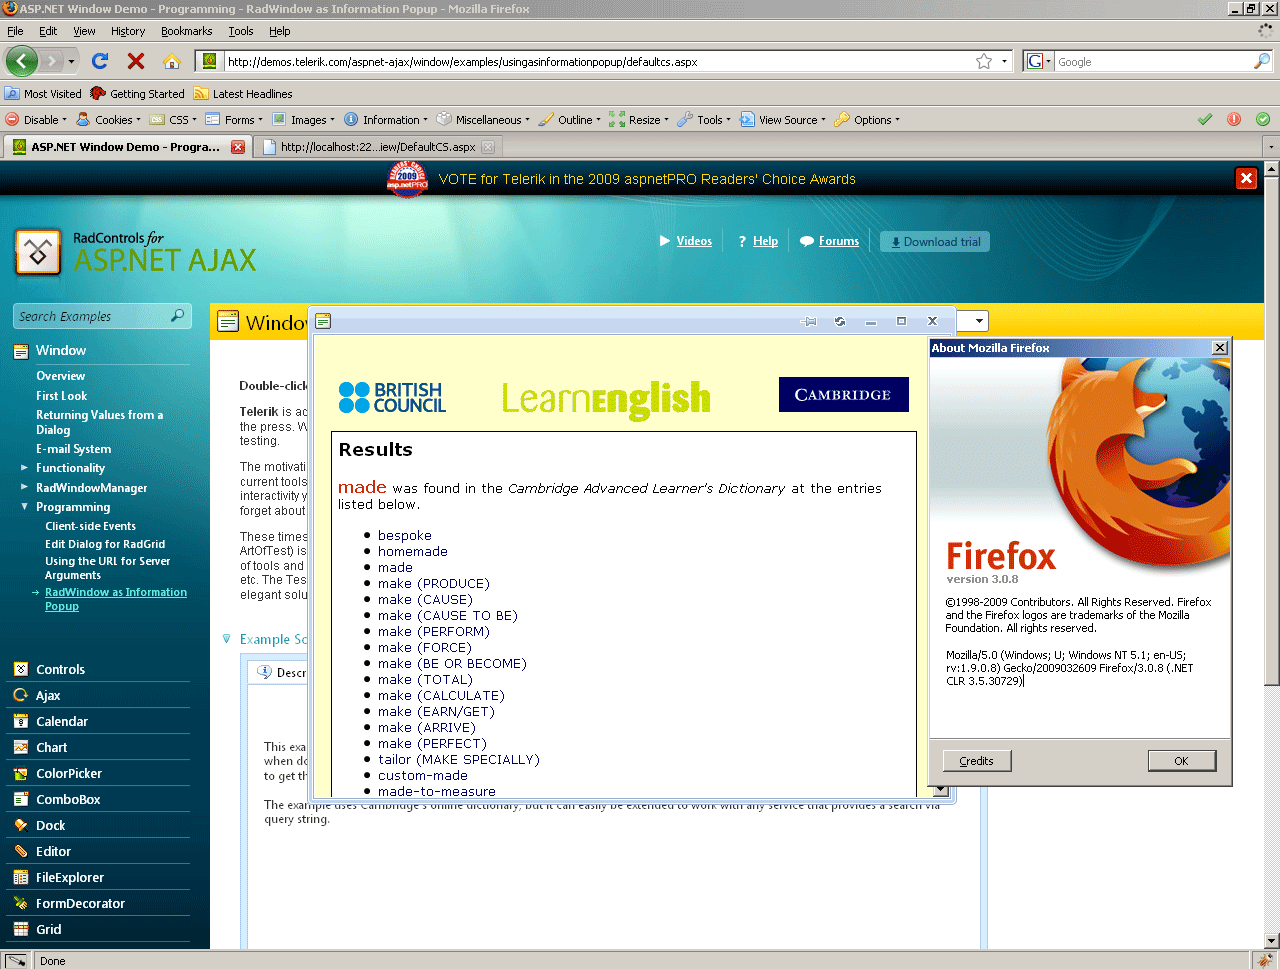
Task: Open the Getting Started bookmark
Action: pos(138,94)
